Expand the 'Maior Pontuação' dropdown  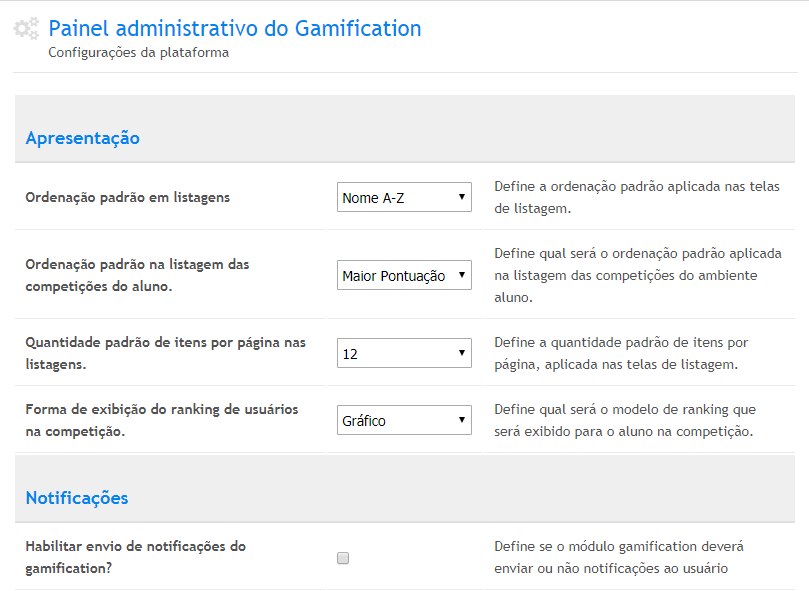click(404, 276)
